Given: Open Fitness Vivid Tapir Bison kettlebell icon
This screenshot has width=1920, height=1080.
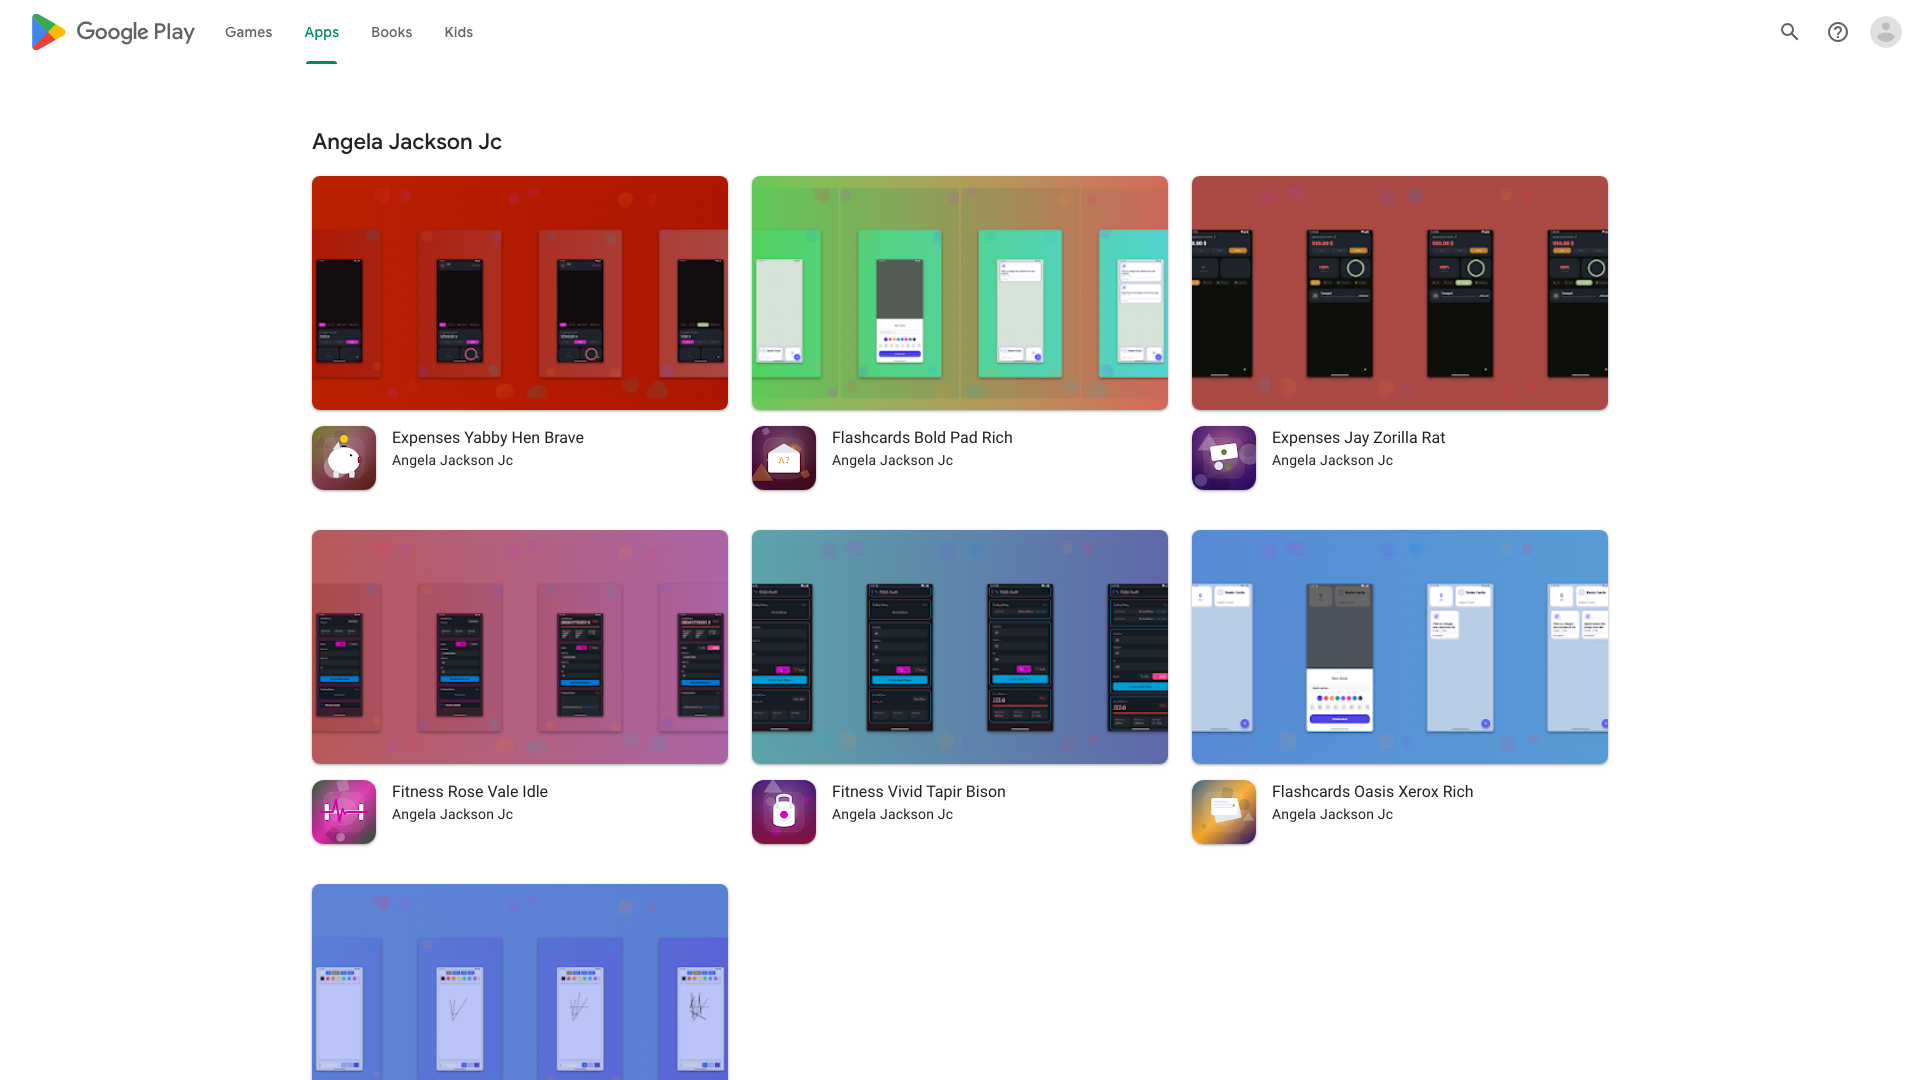Looking at the screenshot, I should tap(784, 812).
